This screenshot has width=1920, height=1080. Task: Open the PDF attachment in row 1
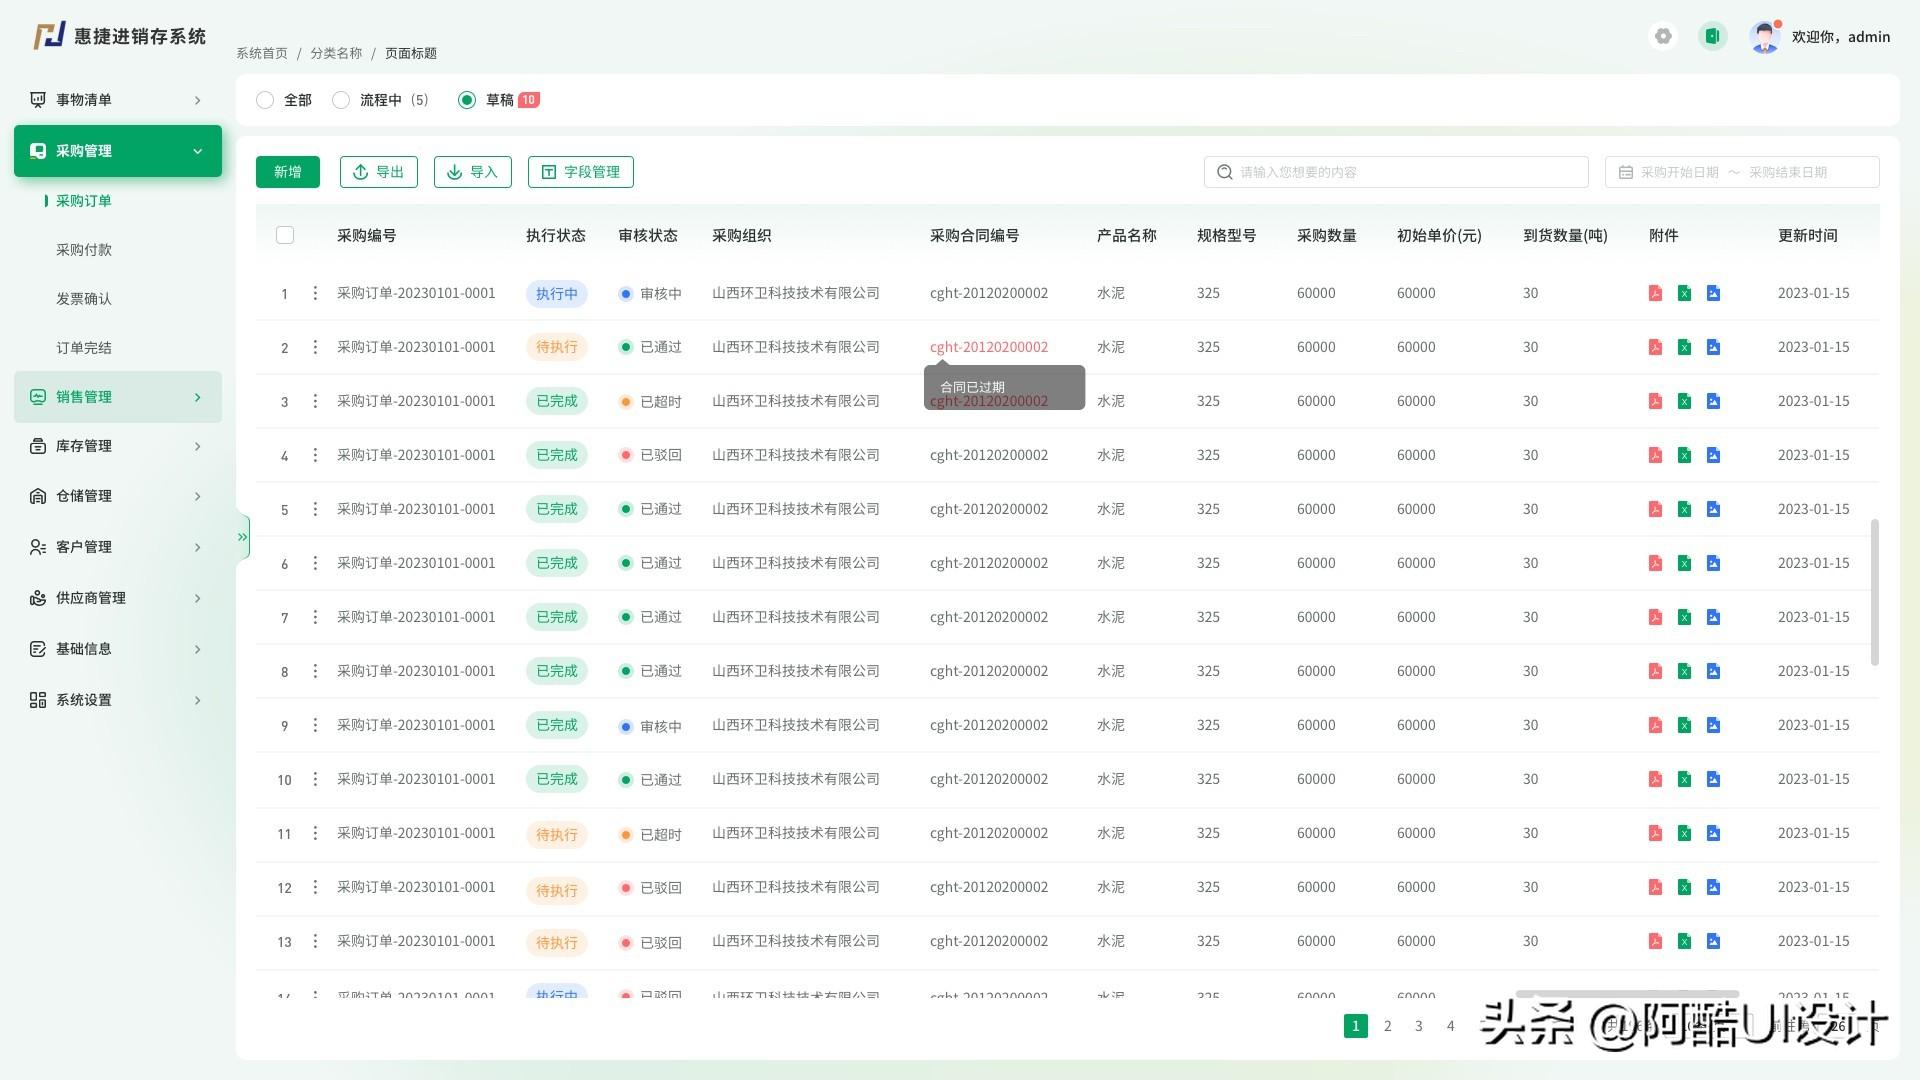(1655, 293)
